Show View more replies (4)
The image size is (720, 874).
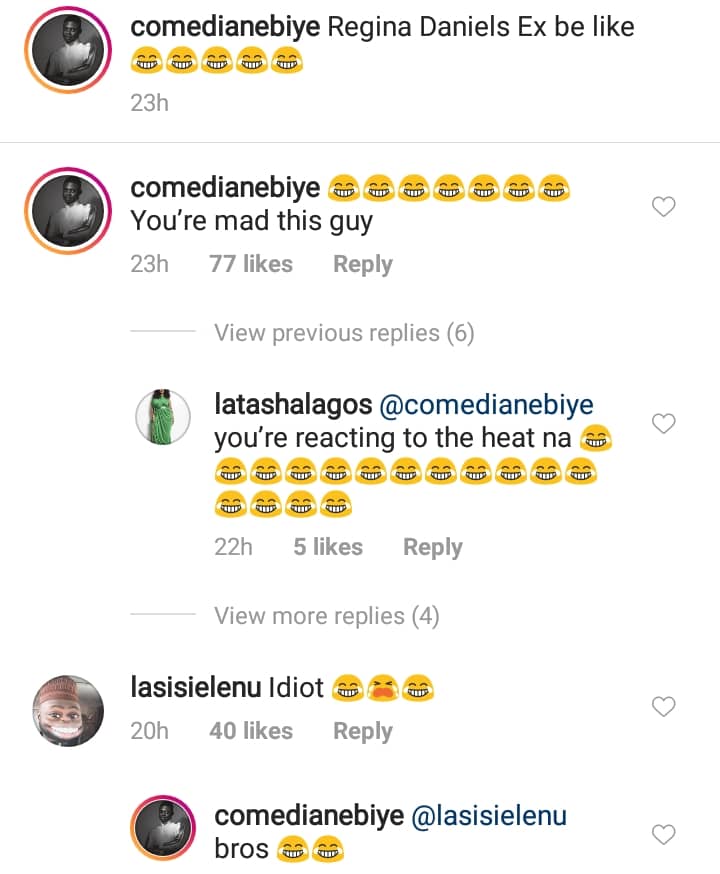[x=327, y=616]
